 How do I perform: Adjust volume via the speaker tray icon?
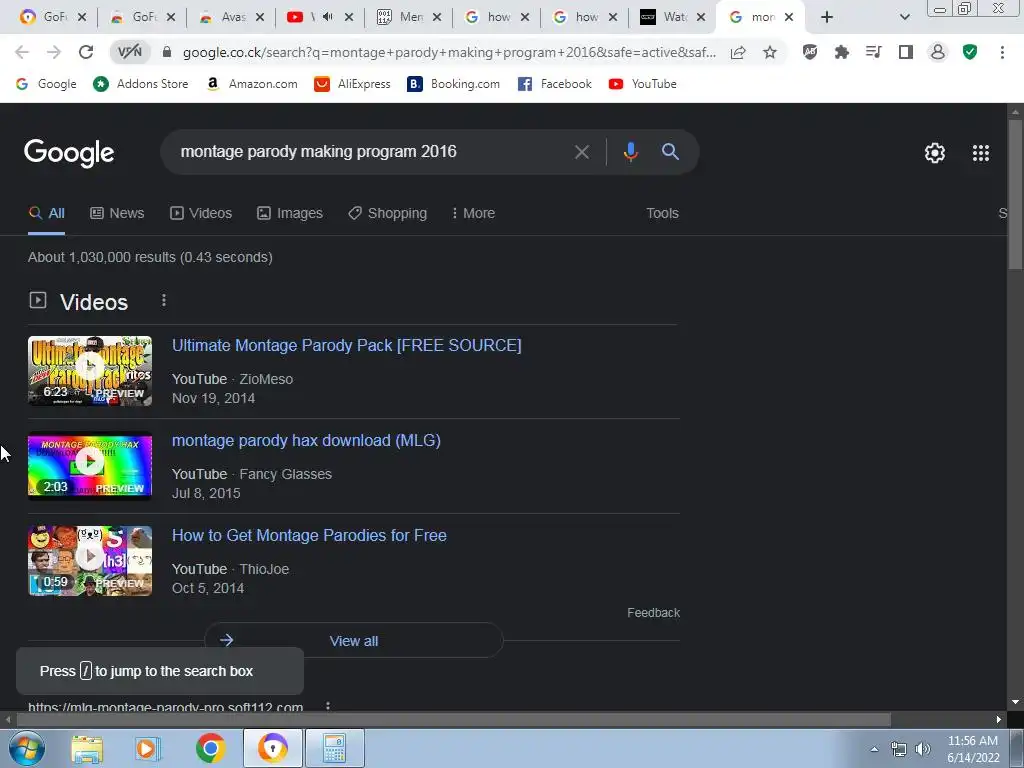coord(922,748)
